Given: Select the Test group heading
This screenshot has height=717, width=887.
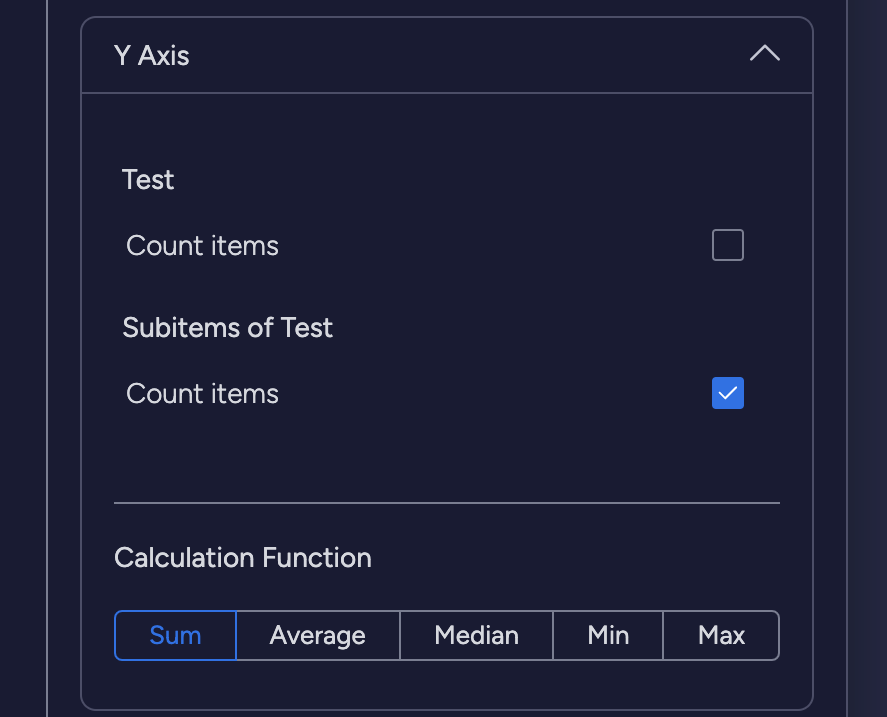Looking at the screenshot, I should click(148, 180).
